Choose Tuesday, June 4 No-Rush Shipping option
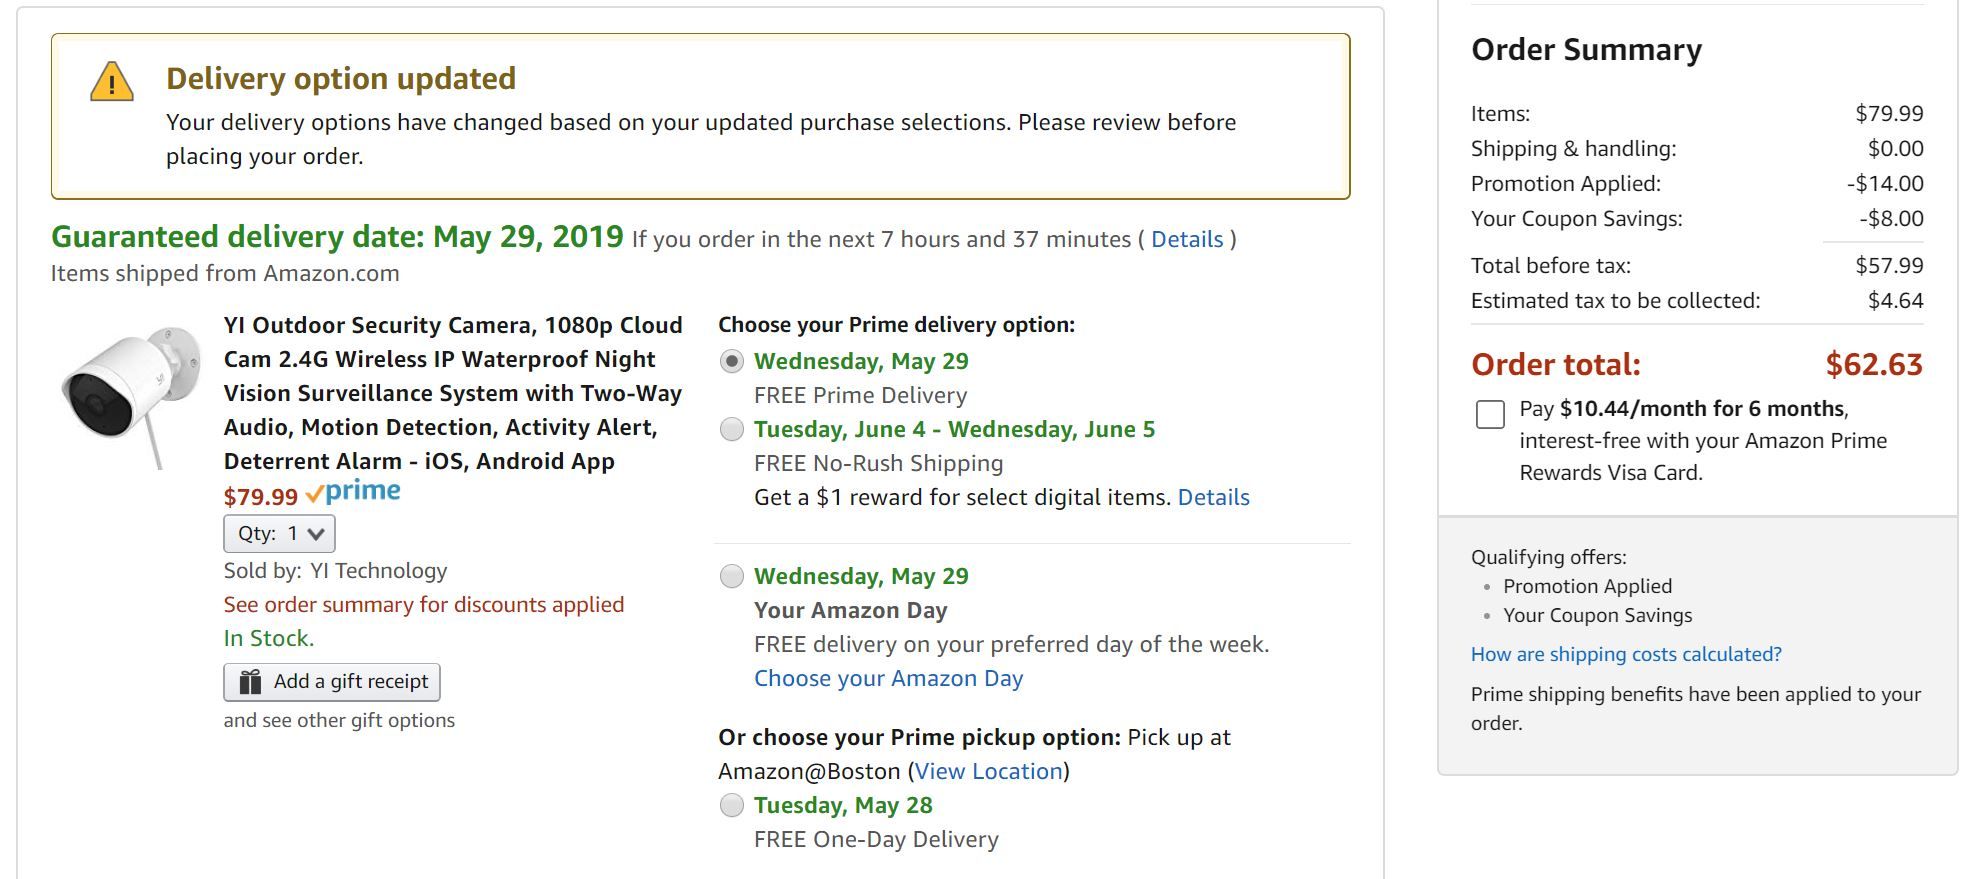The image size is (1976, 879). coord(731,429)
